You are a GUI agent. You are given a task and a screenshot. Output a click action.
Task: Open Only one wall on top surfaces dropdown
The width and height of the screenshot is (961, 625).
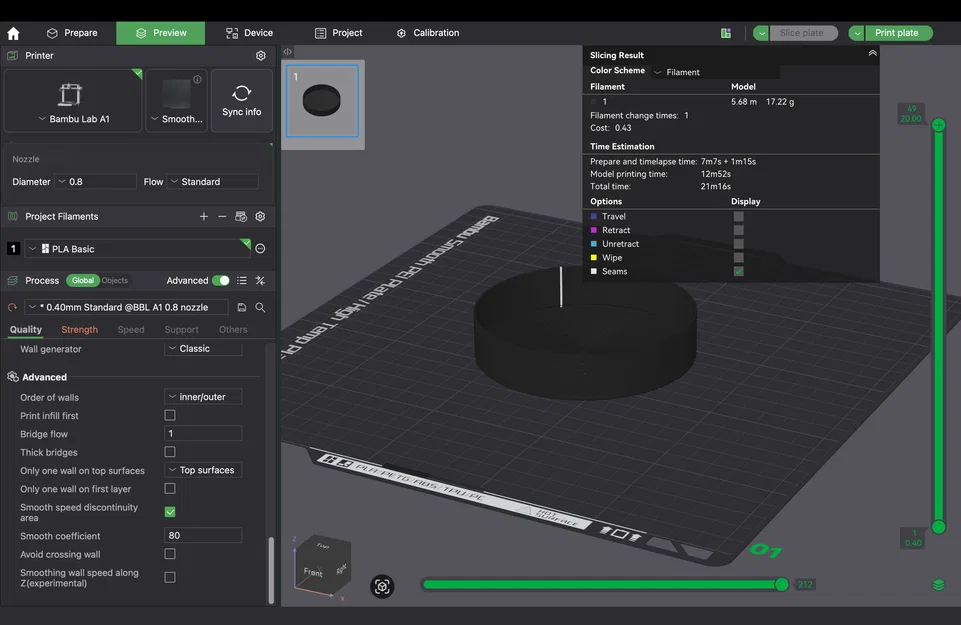[203, 470]
